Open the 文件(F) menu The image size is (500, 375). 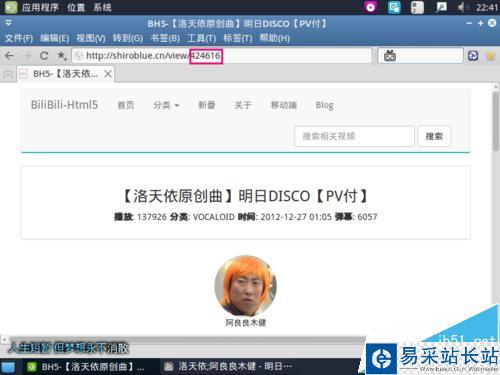point(19,38)
